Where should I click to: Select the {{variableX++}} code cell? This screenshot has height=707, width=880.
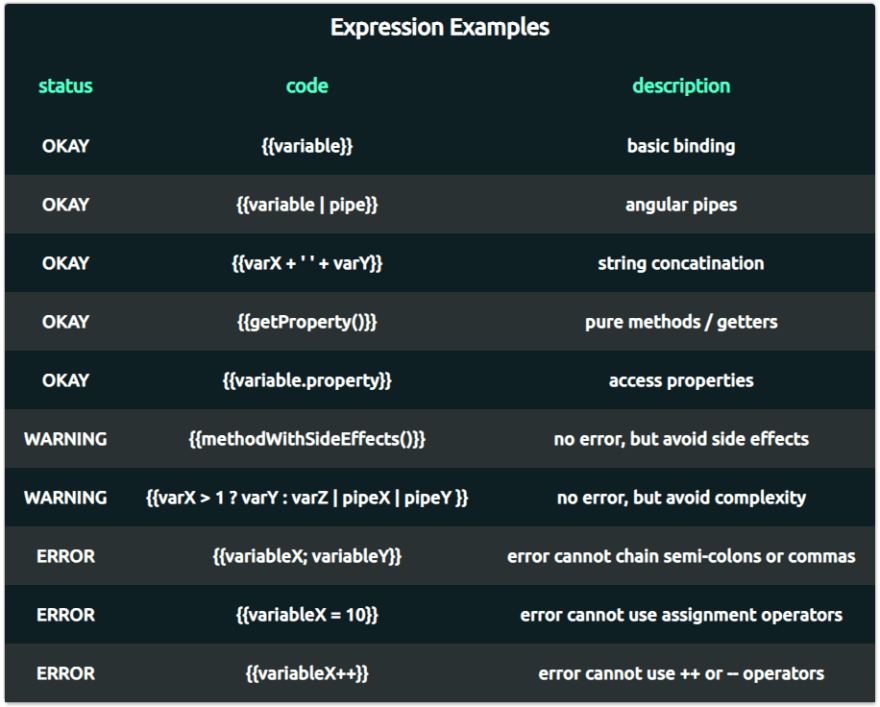[x=307, y=673]
